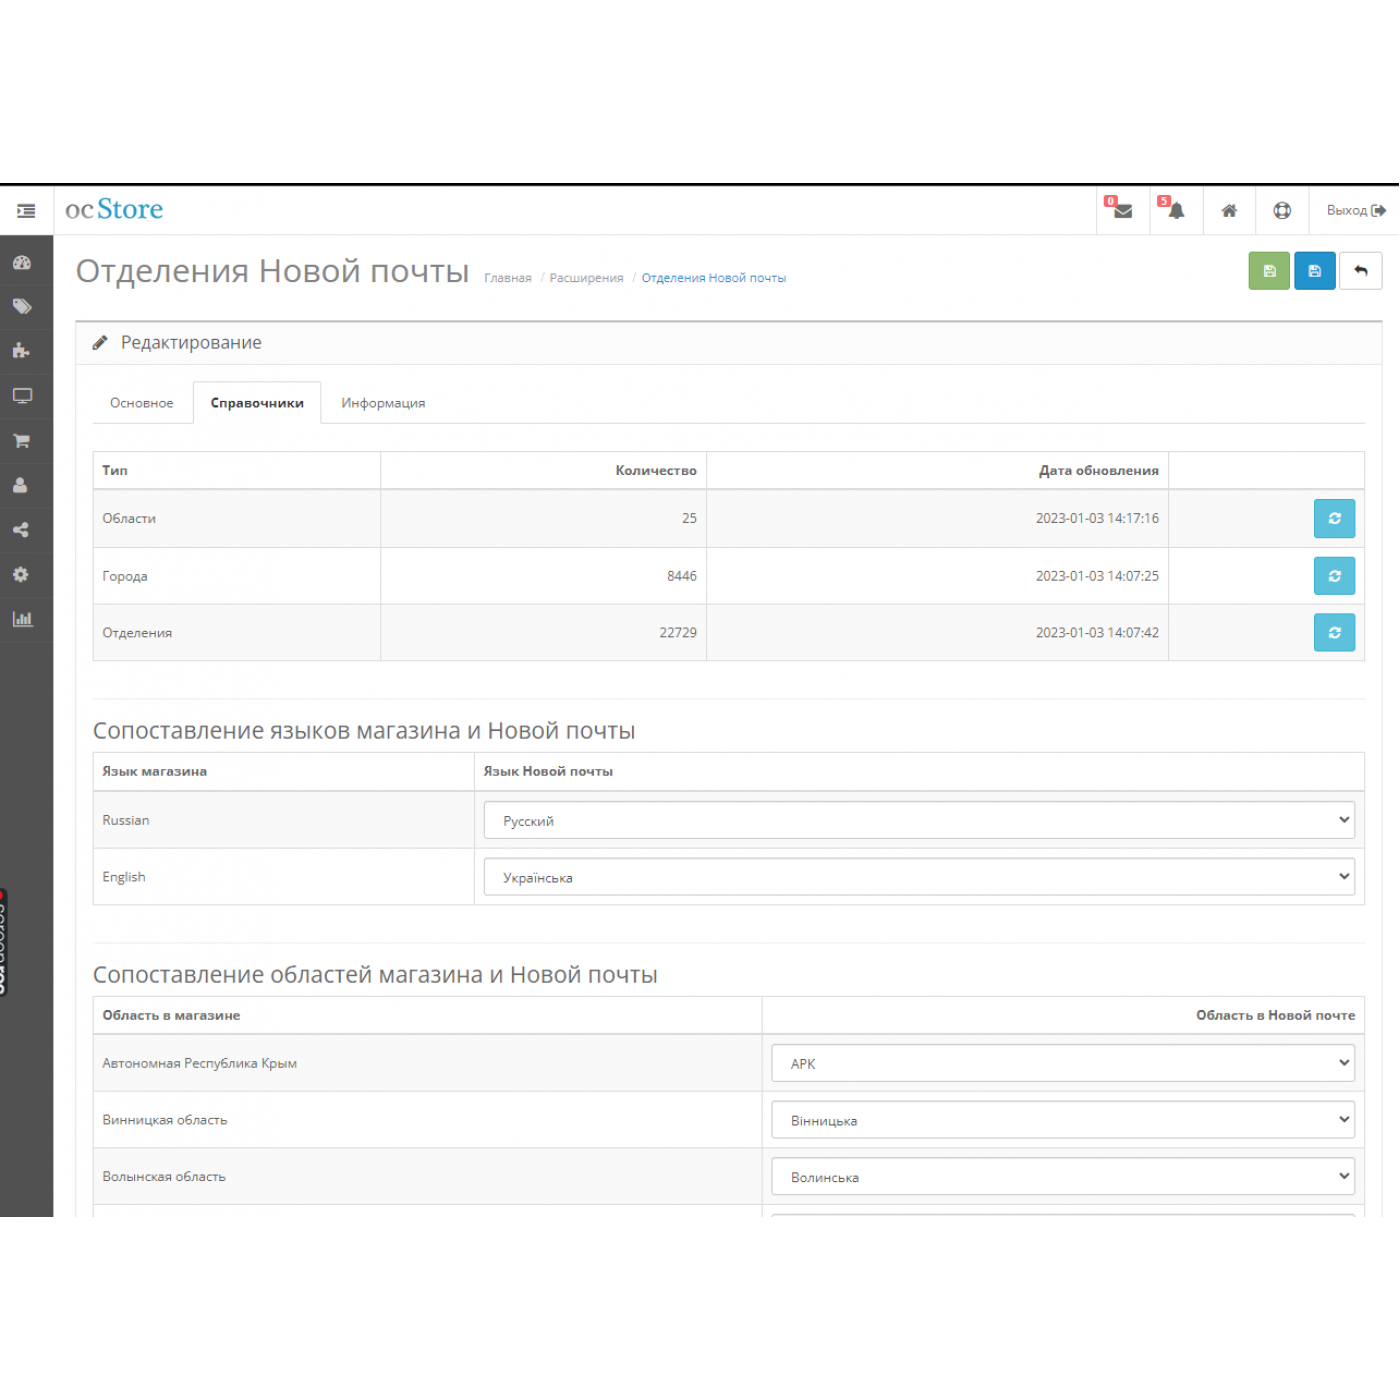This screenshot has height=1400, width=1400.
Task: Click the back arrow cancel button
Action: click(x=1360, y=271)
